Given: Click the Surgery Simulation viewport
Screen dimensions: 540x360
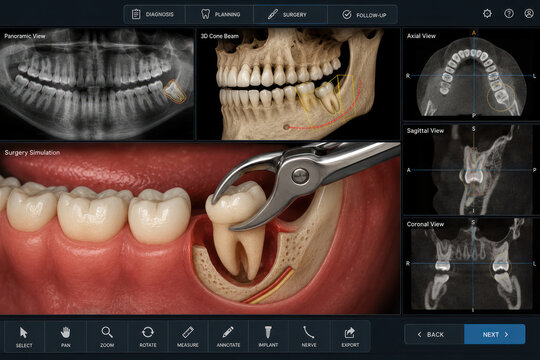Looking at the screenshot, I should (200, 228).
